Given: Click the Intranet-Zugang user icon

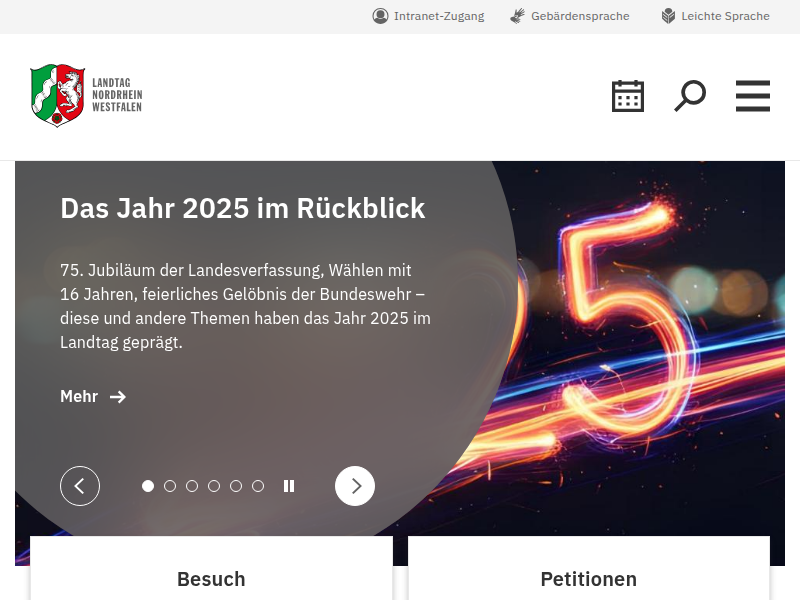Looking at the screenshot, I should pyautogui.click(x=380, y=16).
